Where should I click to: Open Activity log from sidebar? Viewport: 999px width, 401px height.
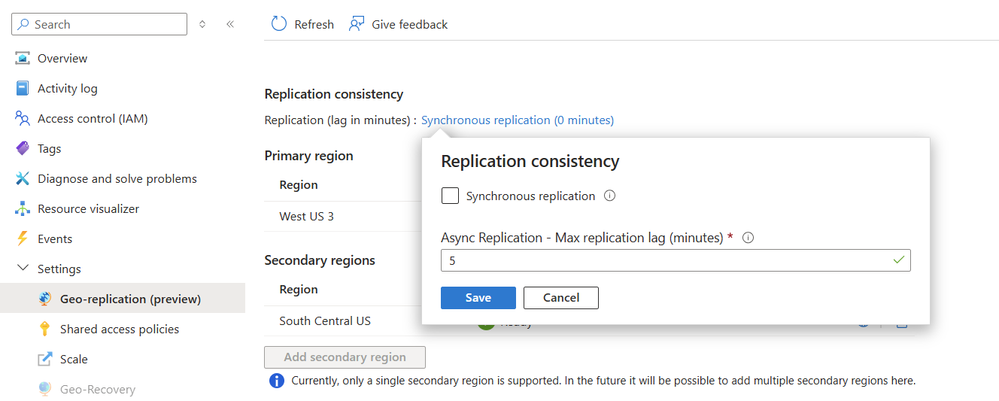tap(67, 88)
